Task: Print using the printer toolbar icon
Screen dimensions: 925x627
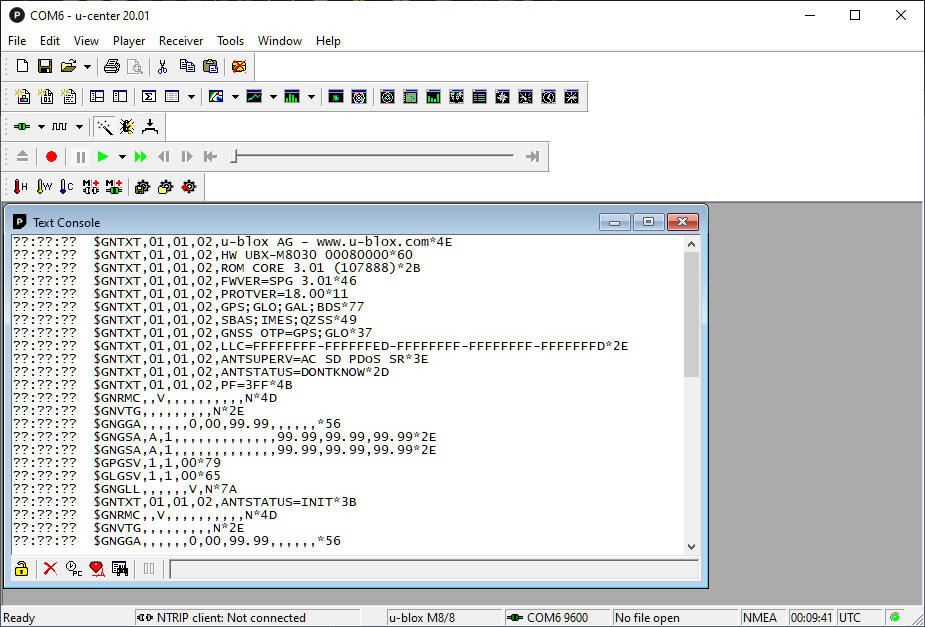Action: [x=111, y=66]
